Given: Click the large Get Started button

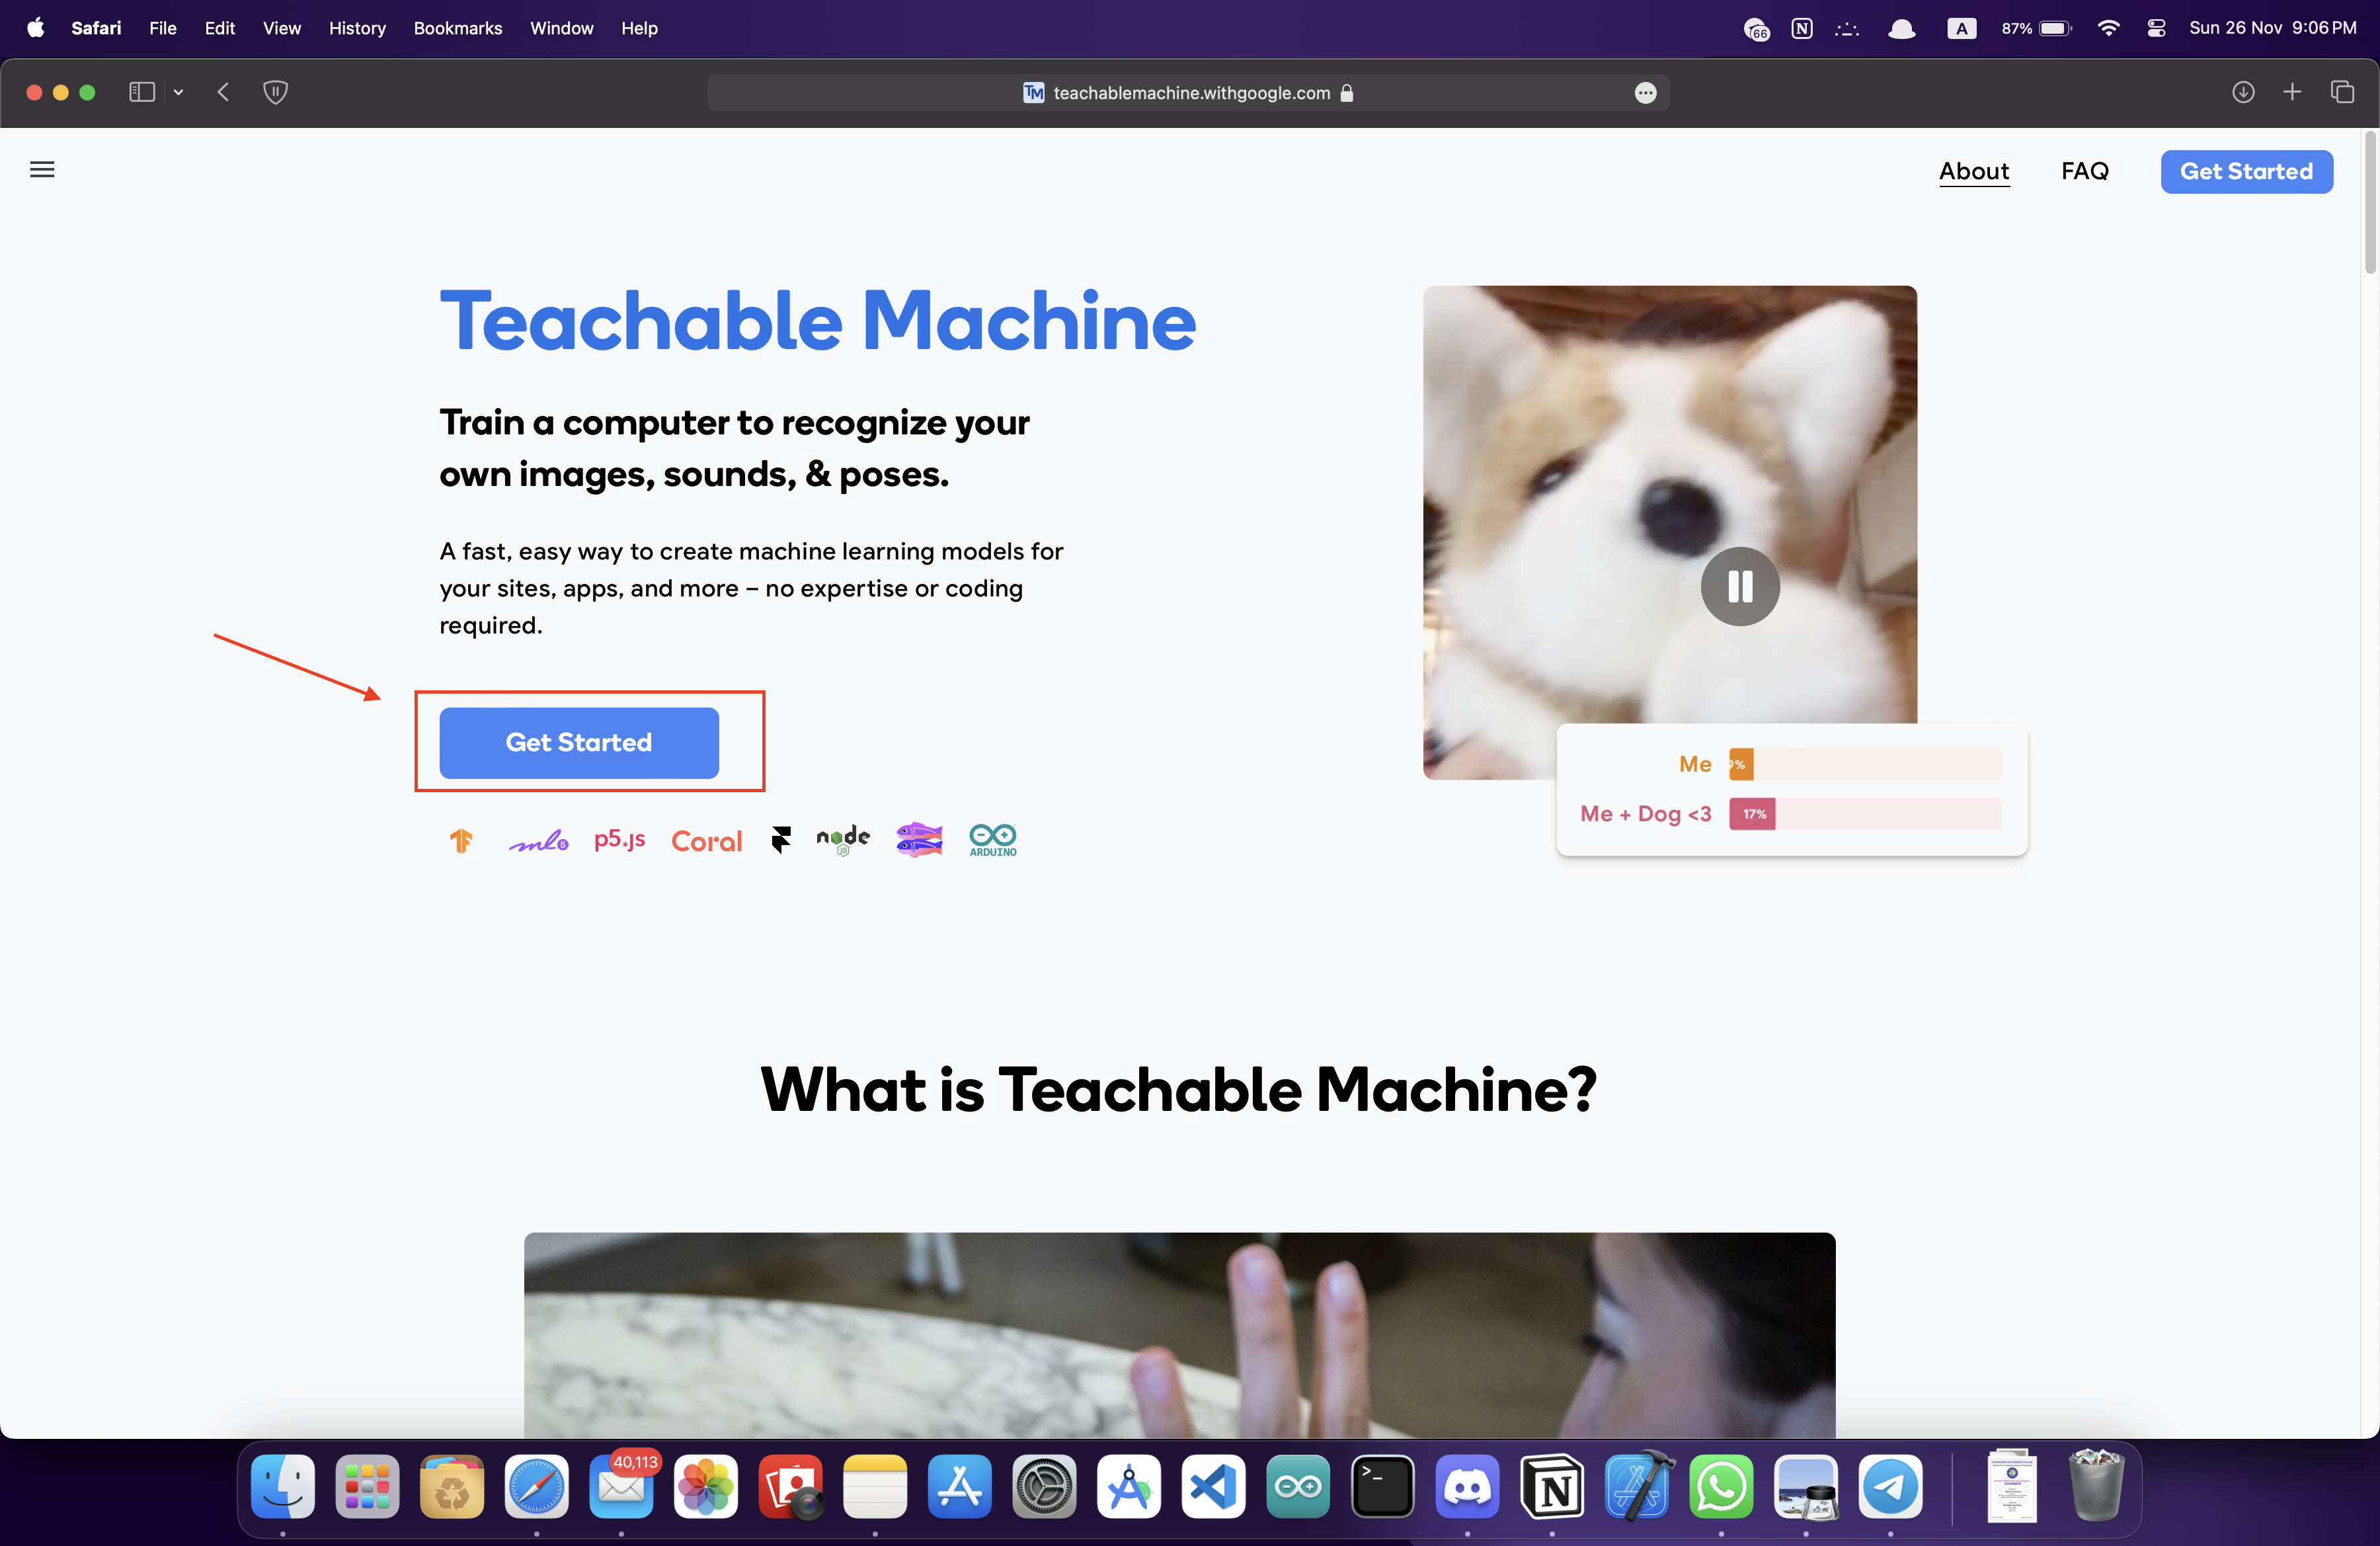Looking at the screenshot, I should [579, 742].
